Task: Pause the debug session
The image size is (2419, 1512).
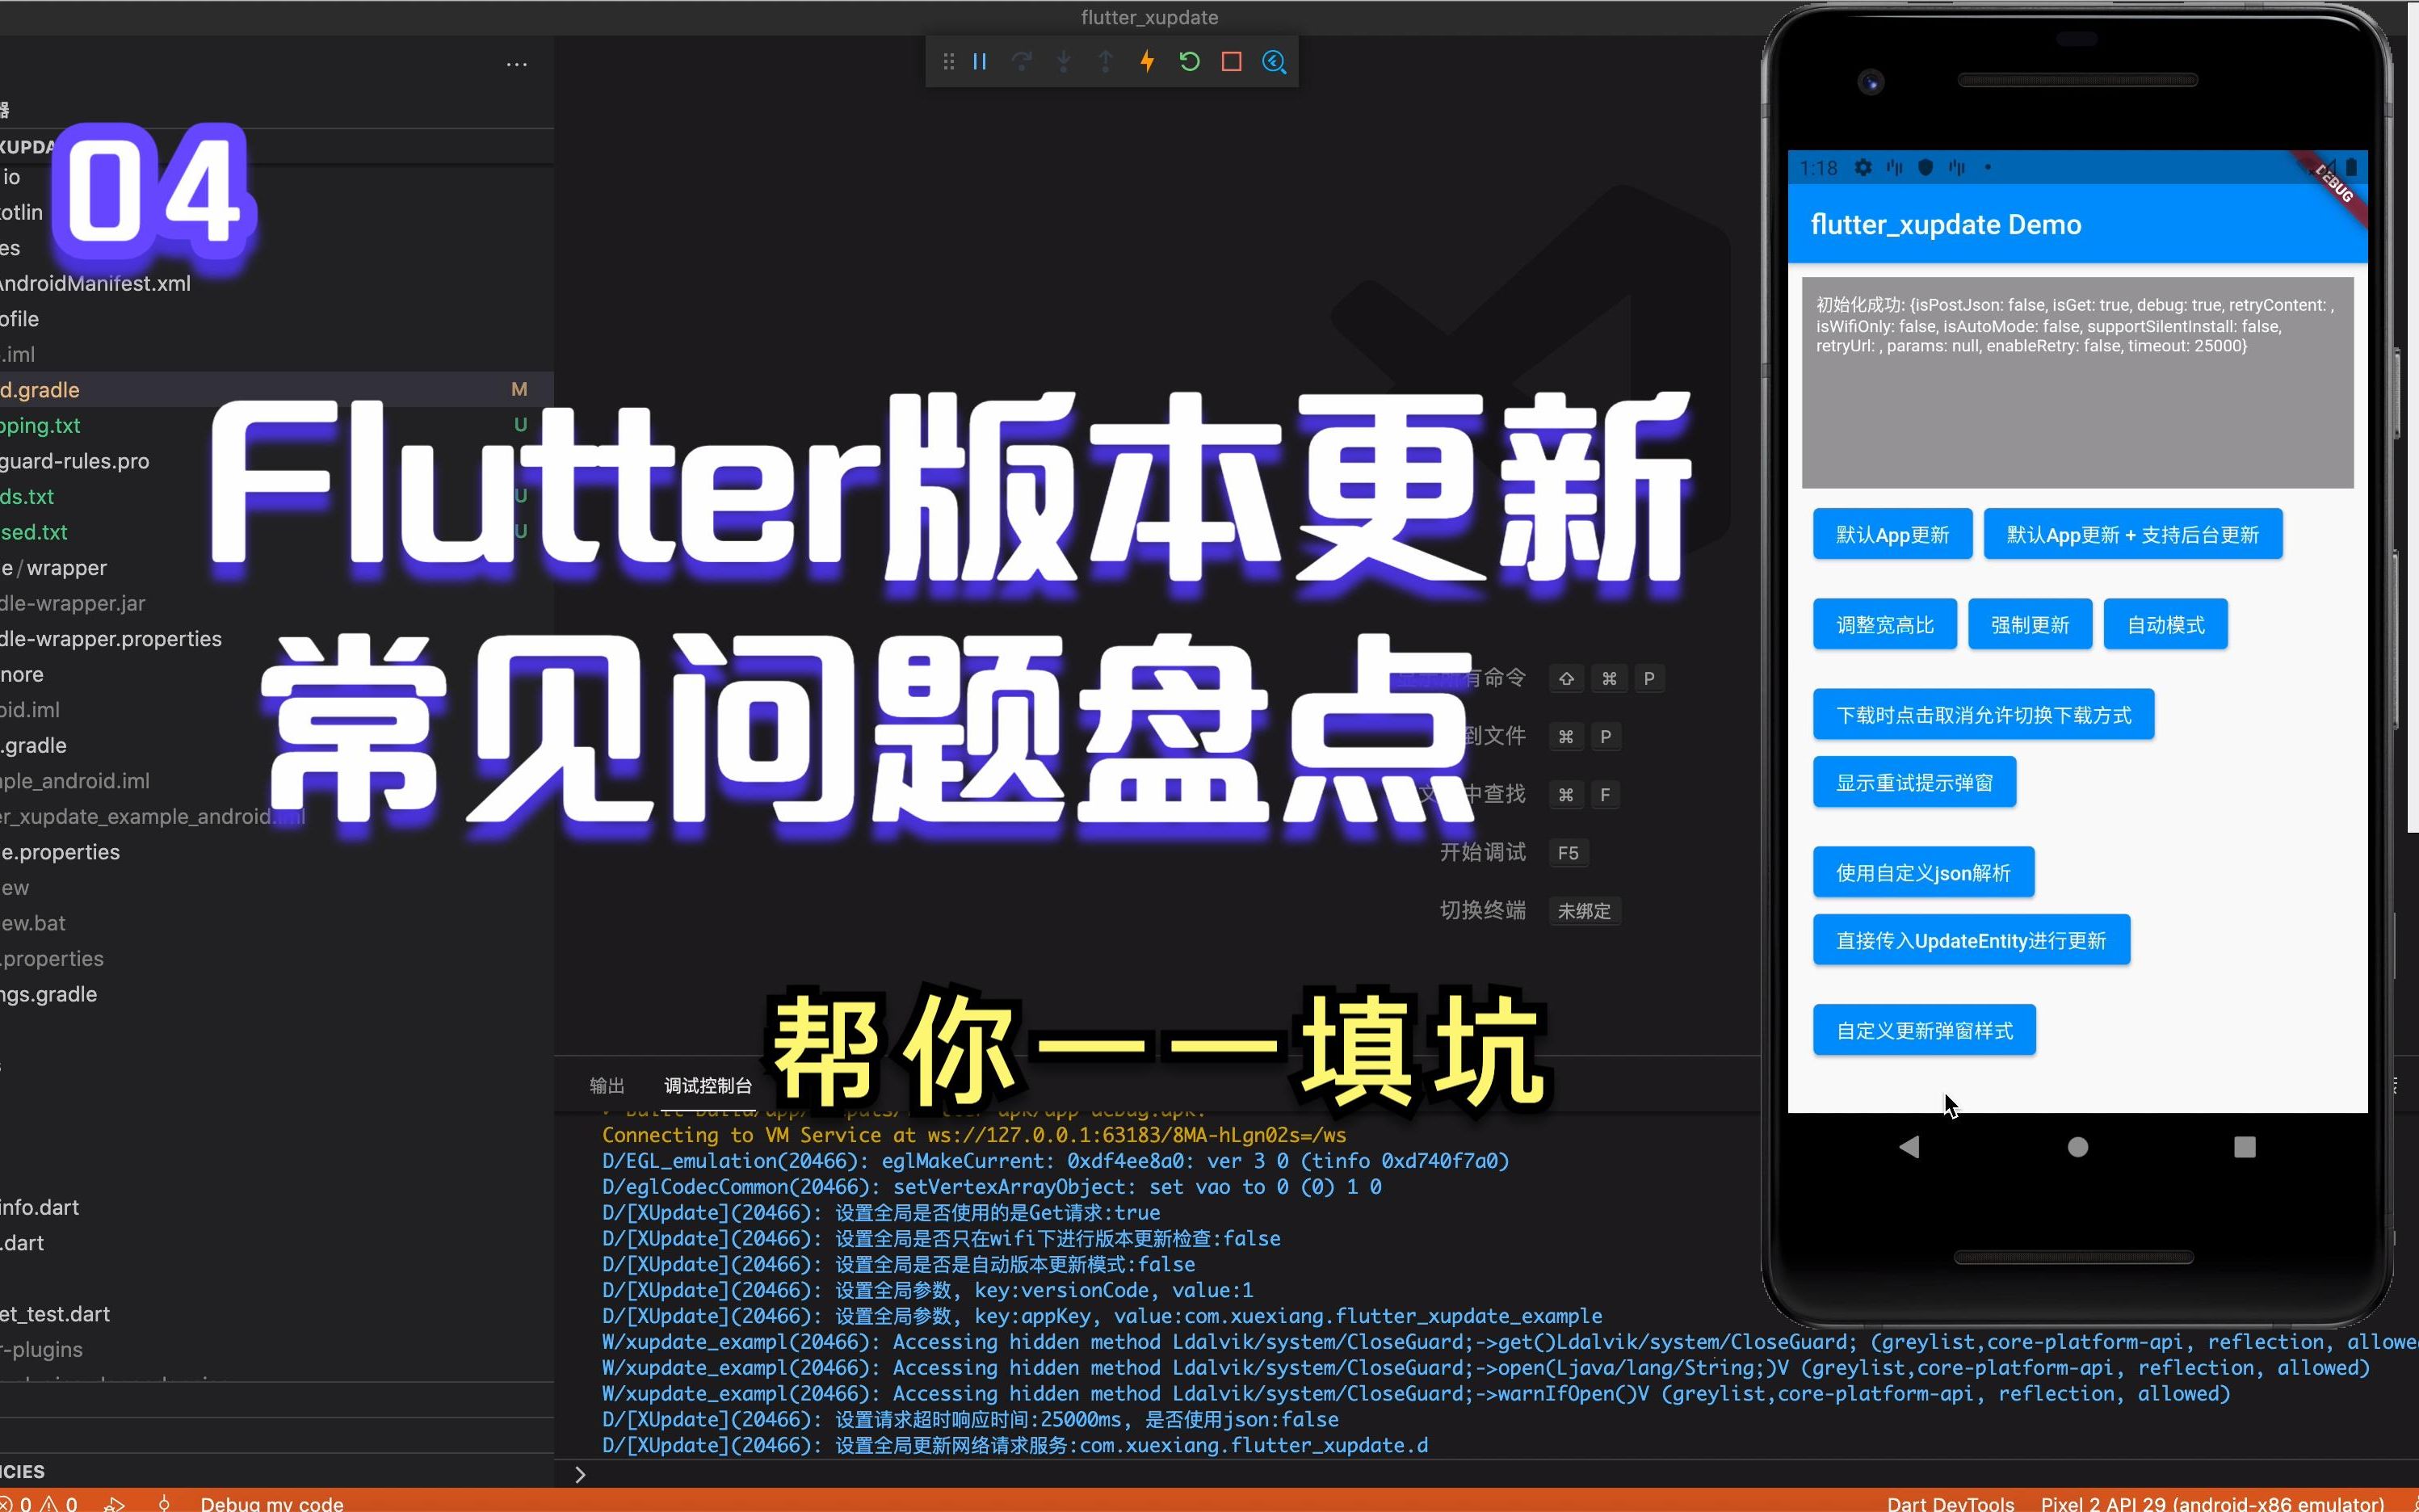Action: coord(980,62)
